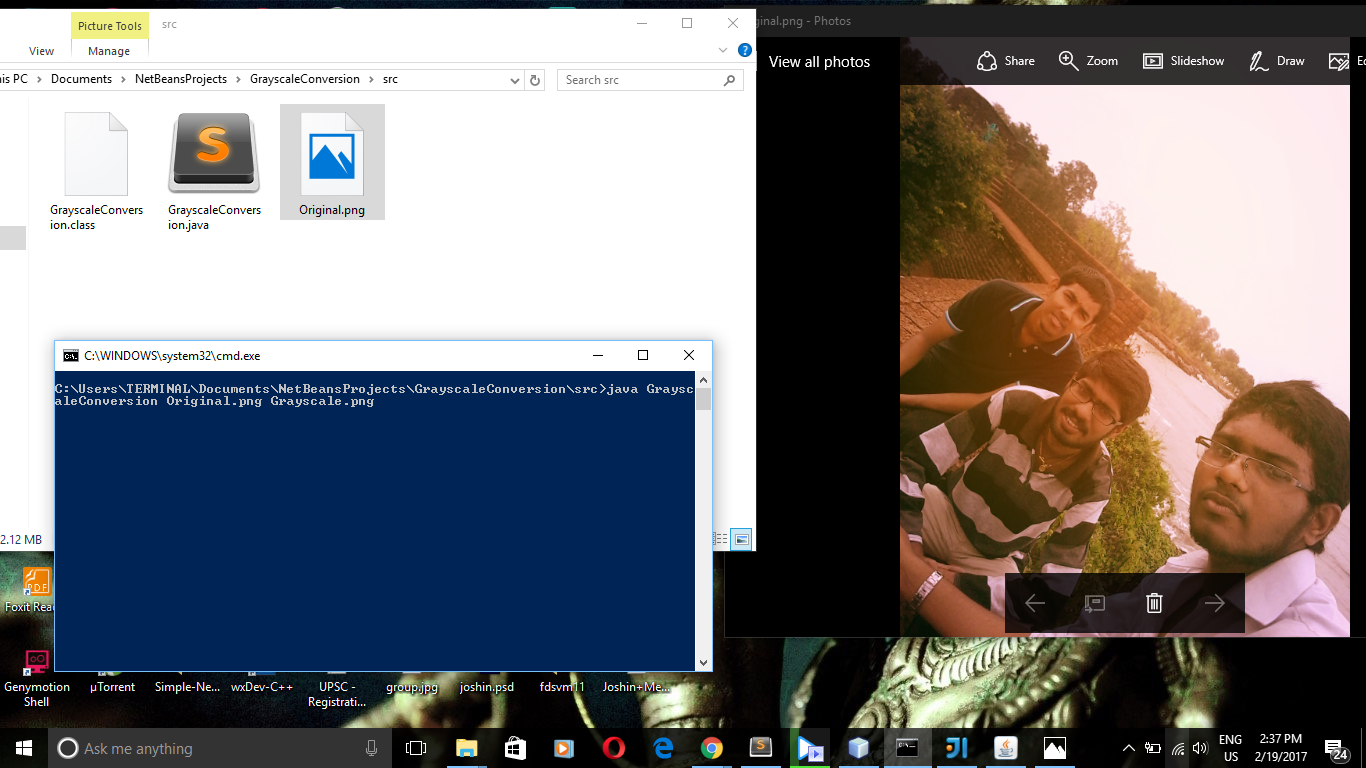The image size is (1366, 768).
Task: Open the Windows Store taskbar icon
Action: pyautogui.click(x=515, y=748)
